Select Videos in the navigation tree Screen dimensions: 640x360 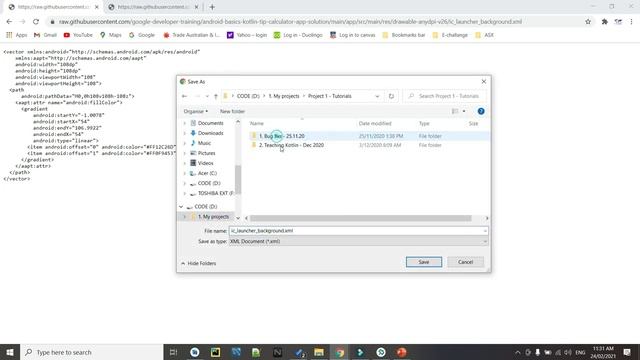(x=205, y=163)
